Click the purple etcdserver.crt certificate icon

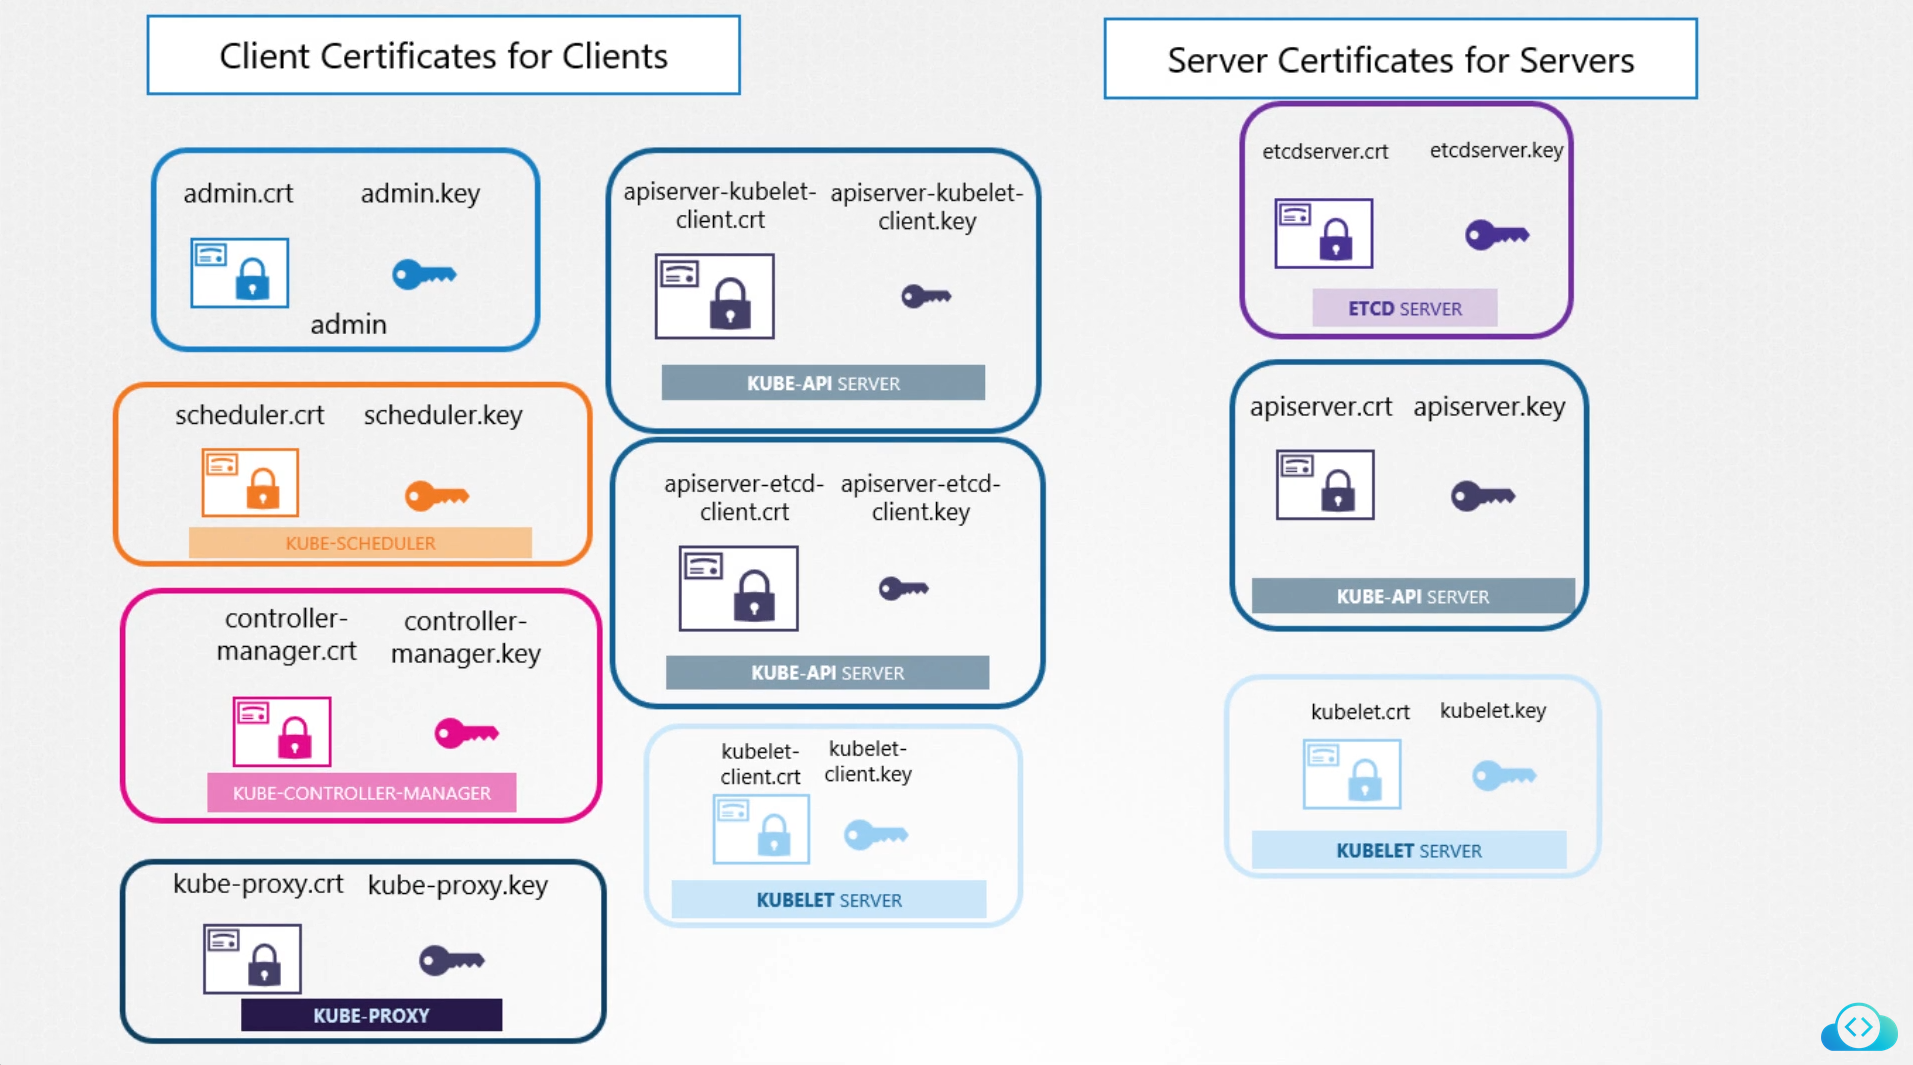(1323, 234)
